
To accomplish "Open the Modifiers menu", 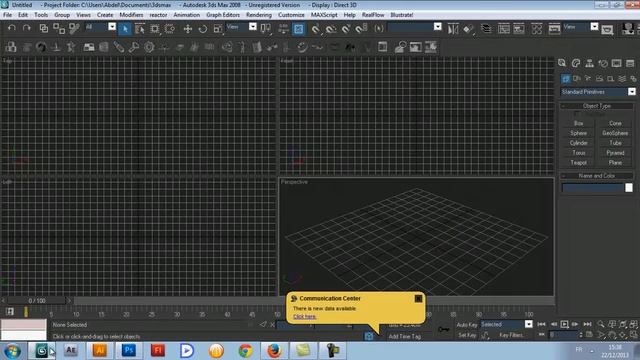I will (131, 15).
